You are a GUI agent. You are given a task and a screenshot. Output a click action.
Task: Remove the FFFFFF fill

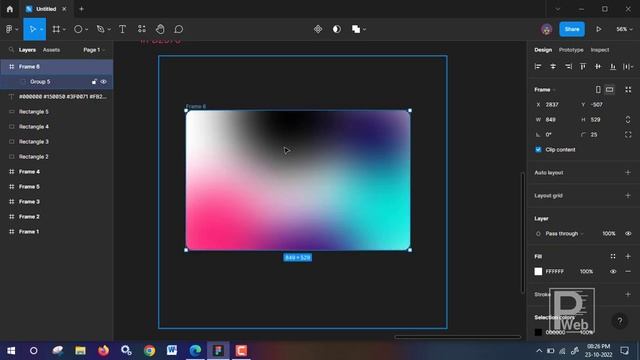tap(628, 271)
